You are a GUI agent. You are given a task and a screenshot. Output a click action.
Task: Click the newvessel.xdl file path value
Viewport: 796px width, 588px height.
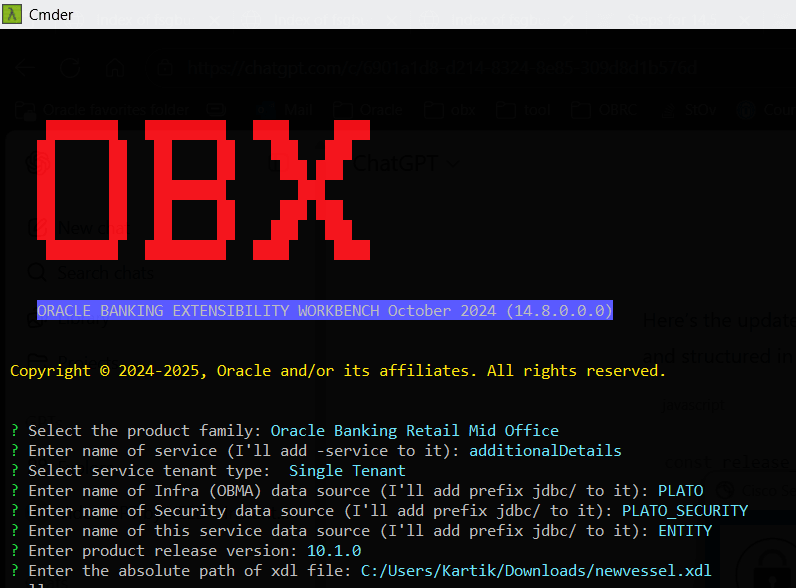[x=536, y=571]
